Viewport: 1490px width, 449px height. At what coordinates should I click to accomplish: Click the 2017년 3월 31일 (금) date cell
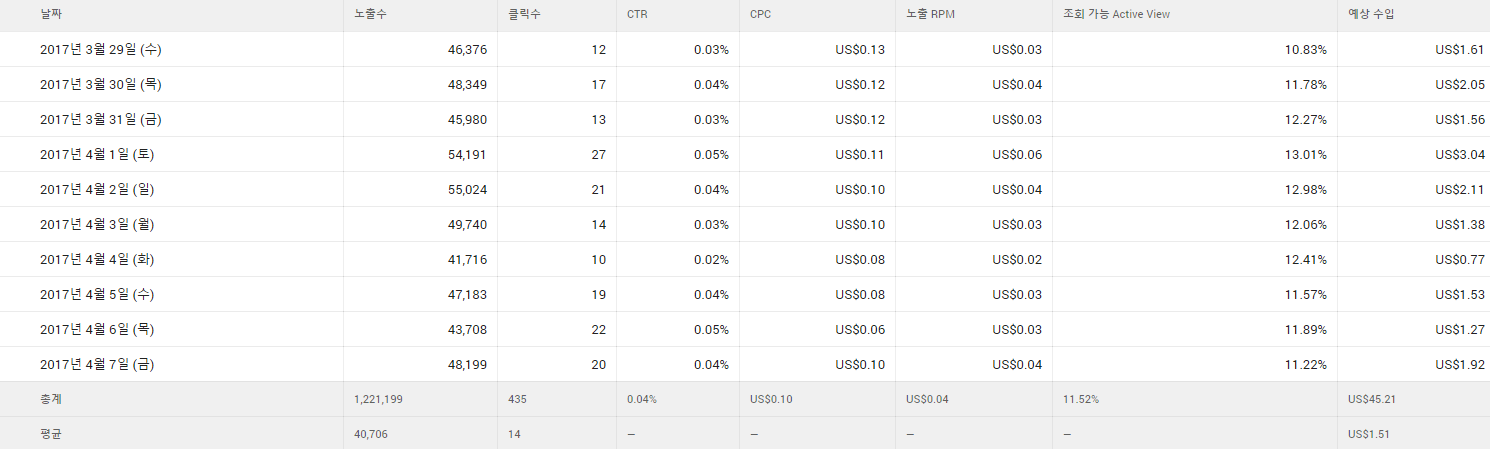click(100, 120)
